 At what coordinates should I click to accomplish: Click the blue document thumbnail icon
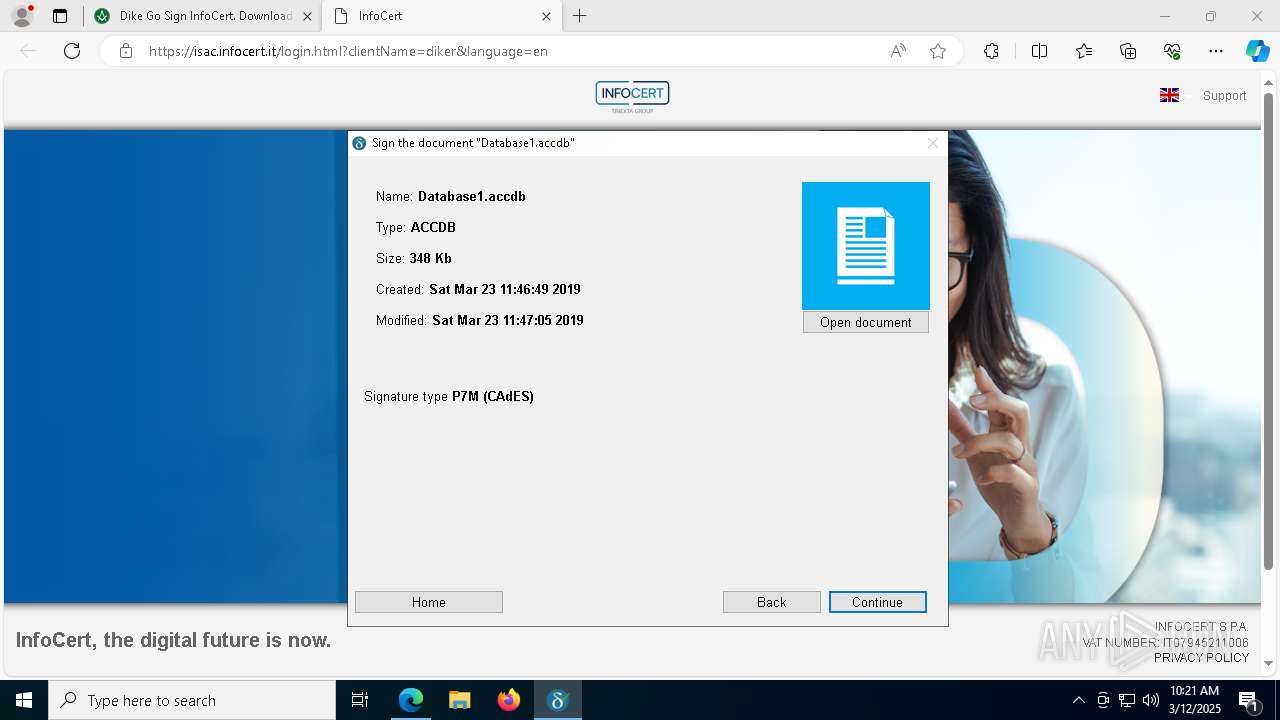(x=866, y=246)
